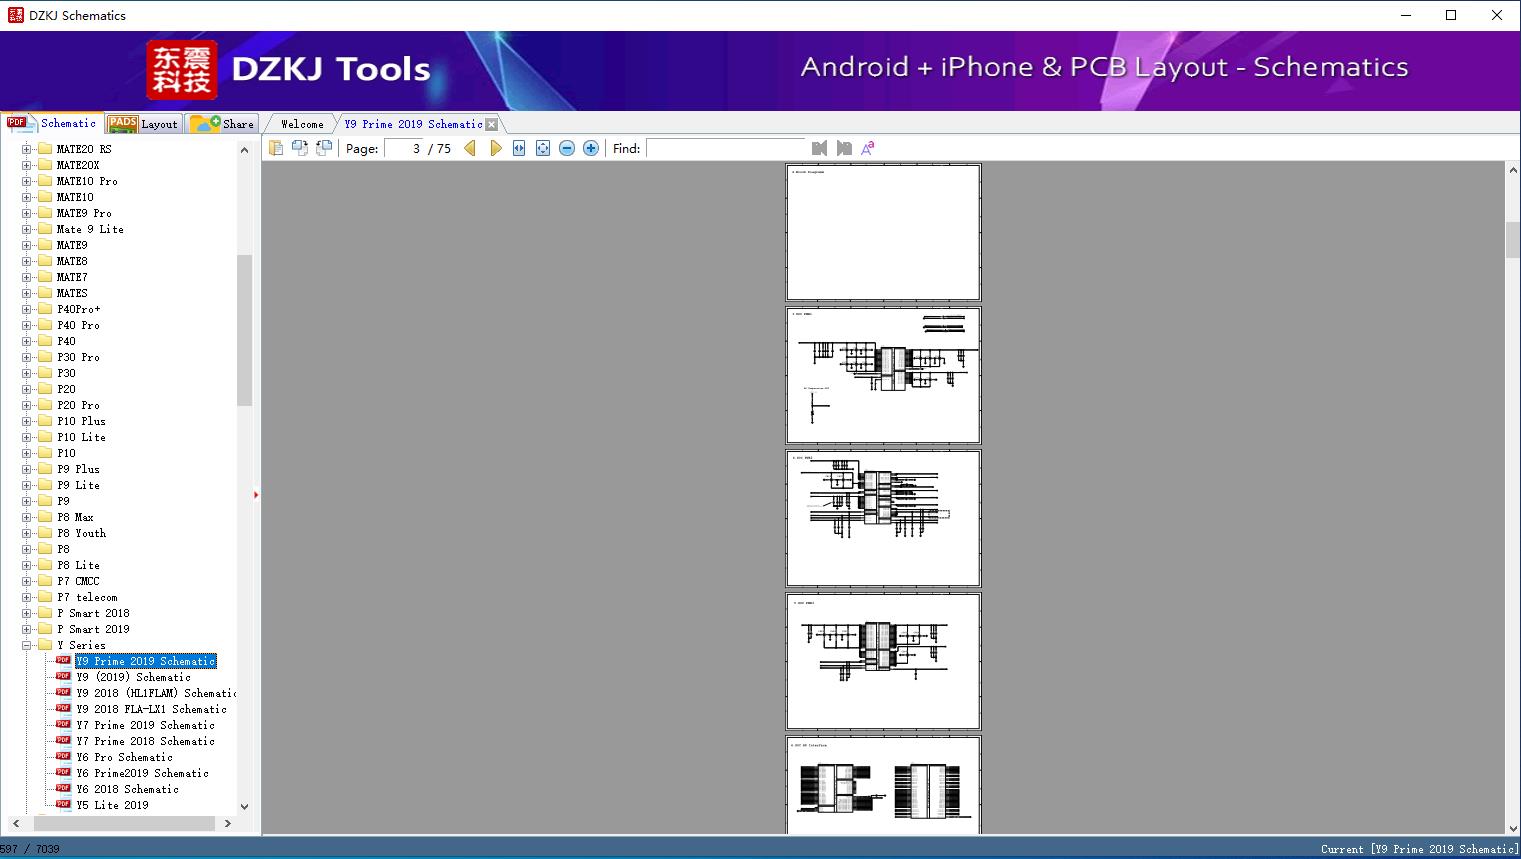Open Y6 Prime2019 Schematic
The height and width of the screenshot is (859, 1521).
coord(143,773)
